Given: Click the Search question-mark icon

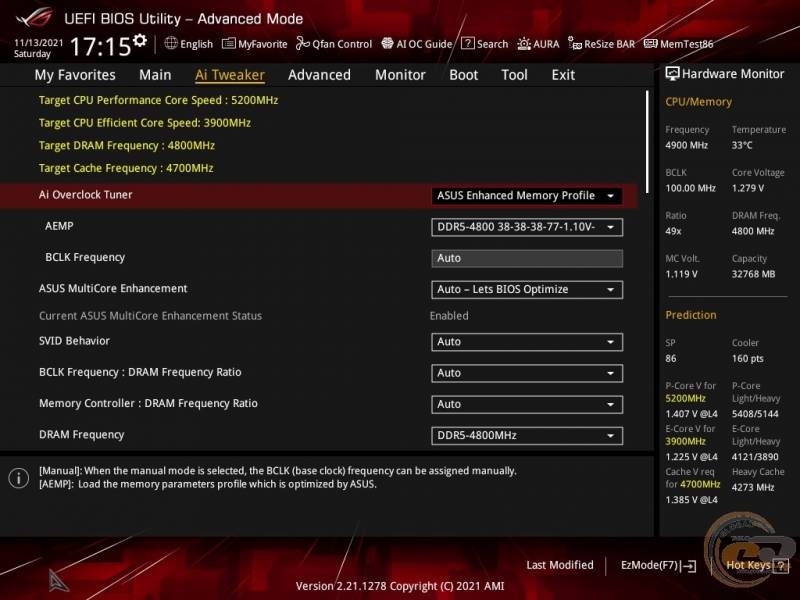Looking at the screenshot, I should [467, 43].
